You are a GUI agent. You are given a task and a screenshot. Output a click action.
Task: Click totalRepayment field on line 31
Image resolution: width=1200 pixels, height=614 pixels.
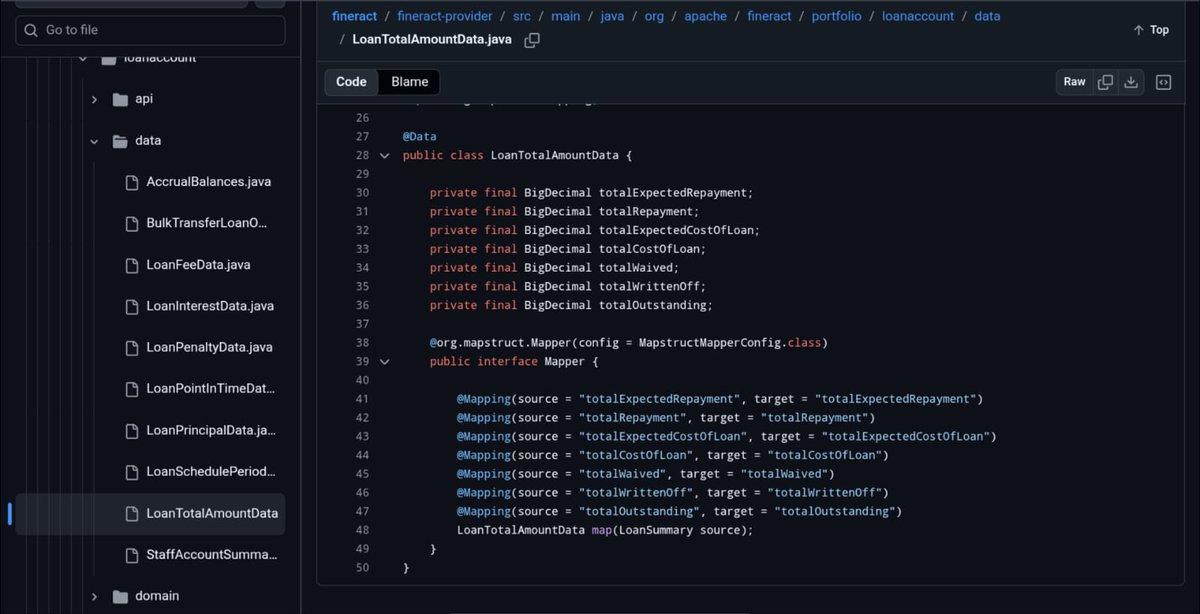coord(646,211)
